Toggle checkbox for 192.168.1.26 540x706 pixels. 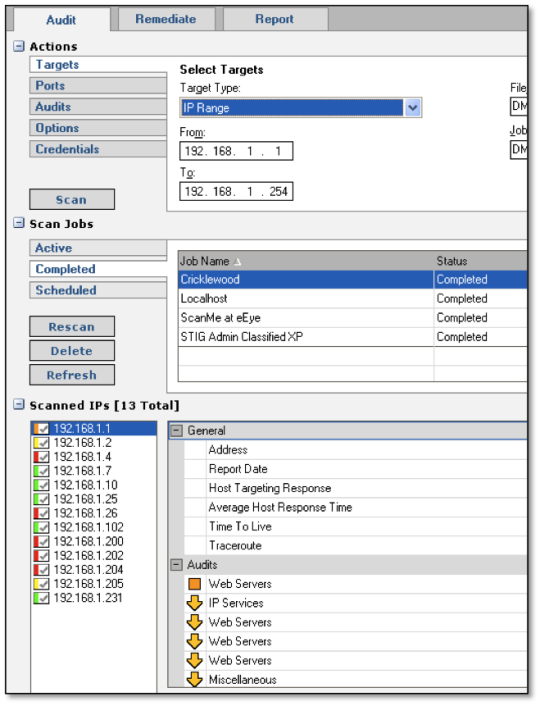[x=43, y=513]
